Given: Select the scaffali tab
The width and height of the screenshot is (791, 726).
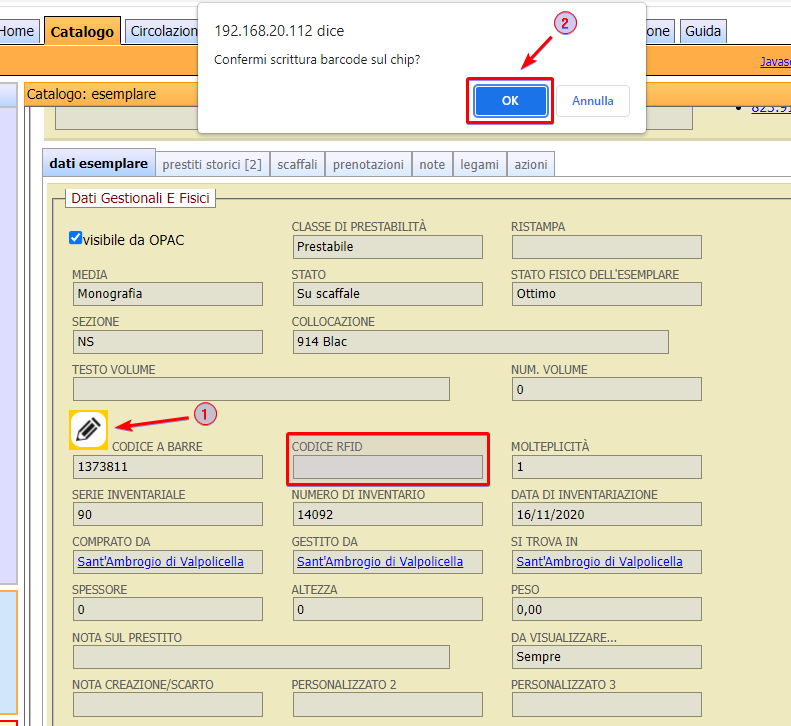Looking at the screenshot, I should pos(297,165).
